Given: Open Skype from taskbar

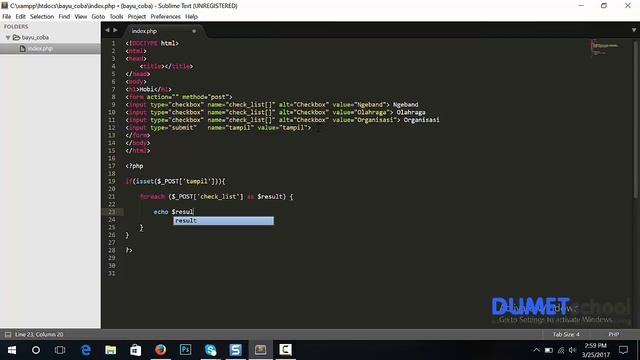Looking at the screenshot, I should pos(211,350).
